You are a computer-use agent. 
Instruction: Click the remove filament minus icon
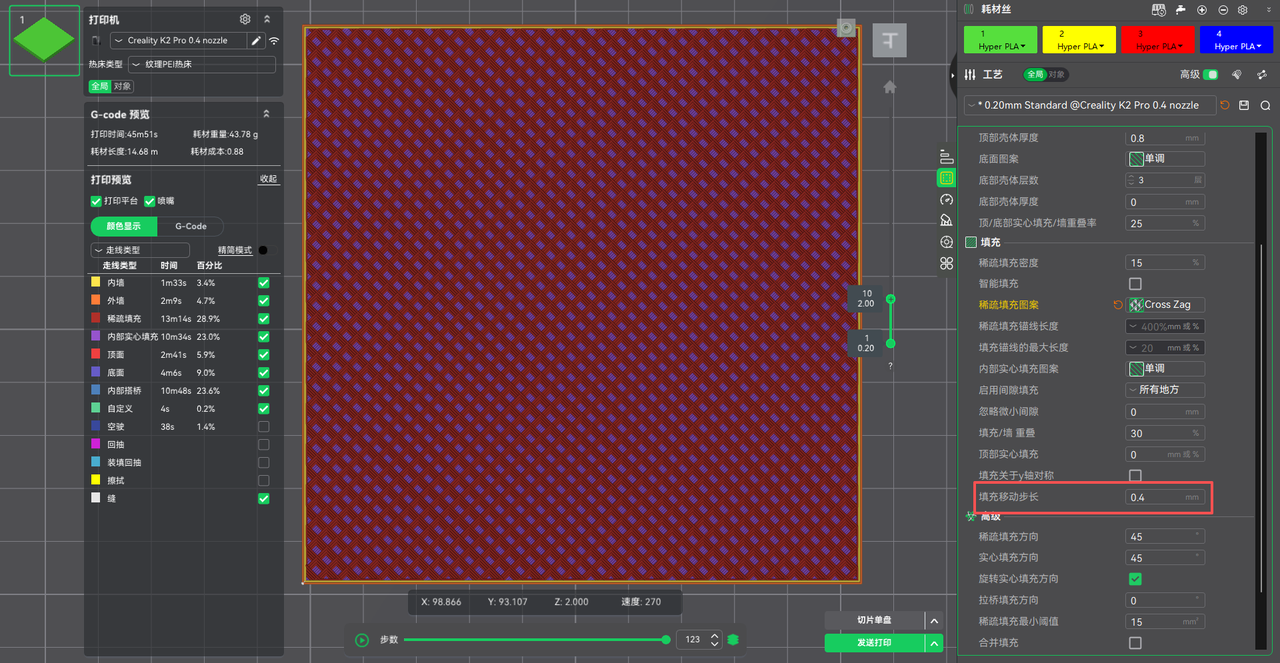[1222, 10]
